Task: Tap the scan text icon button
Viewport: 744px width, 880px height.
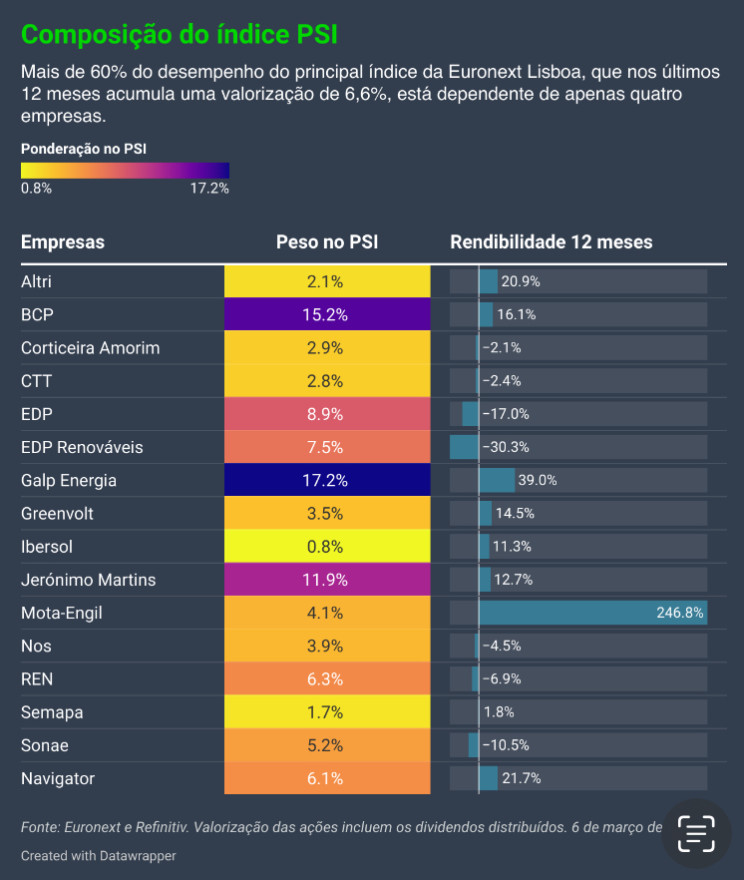Action: point(696,834)
